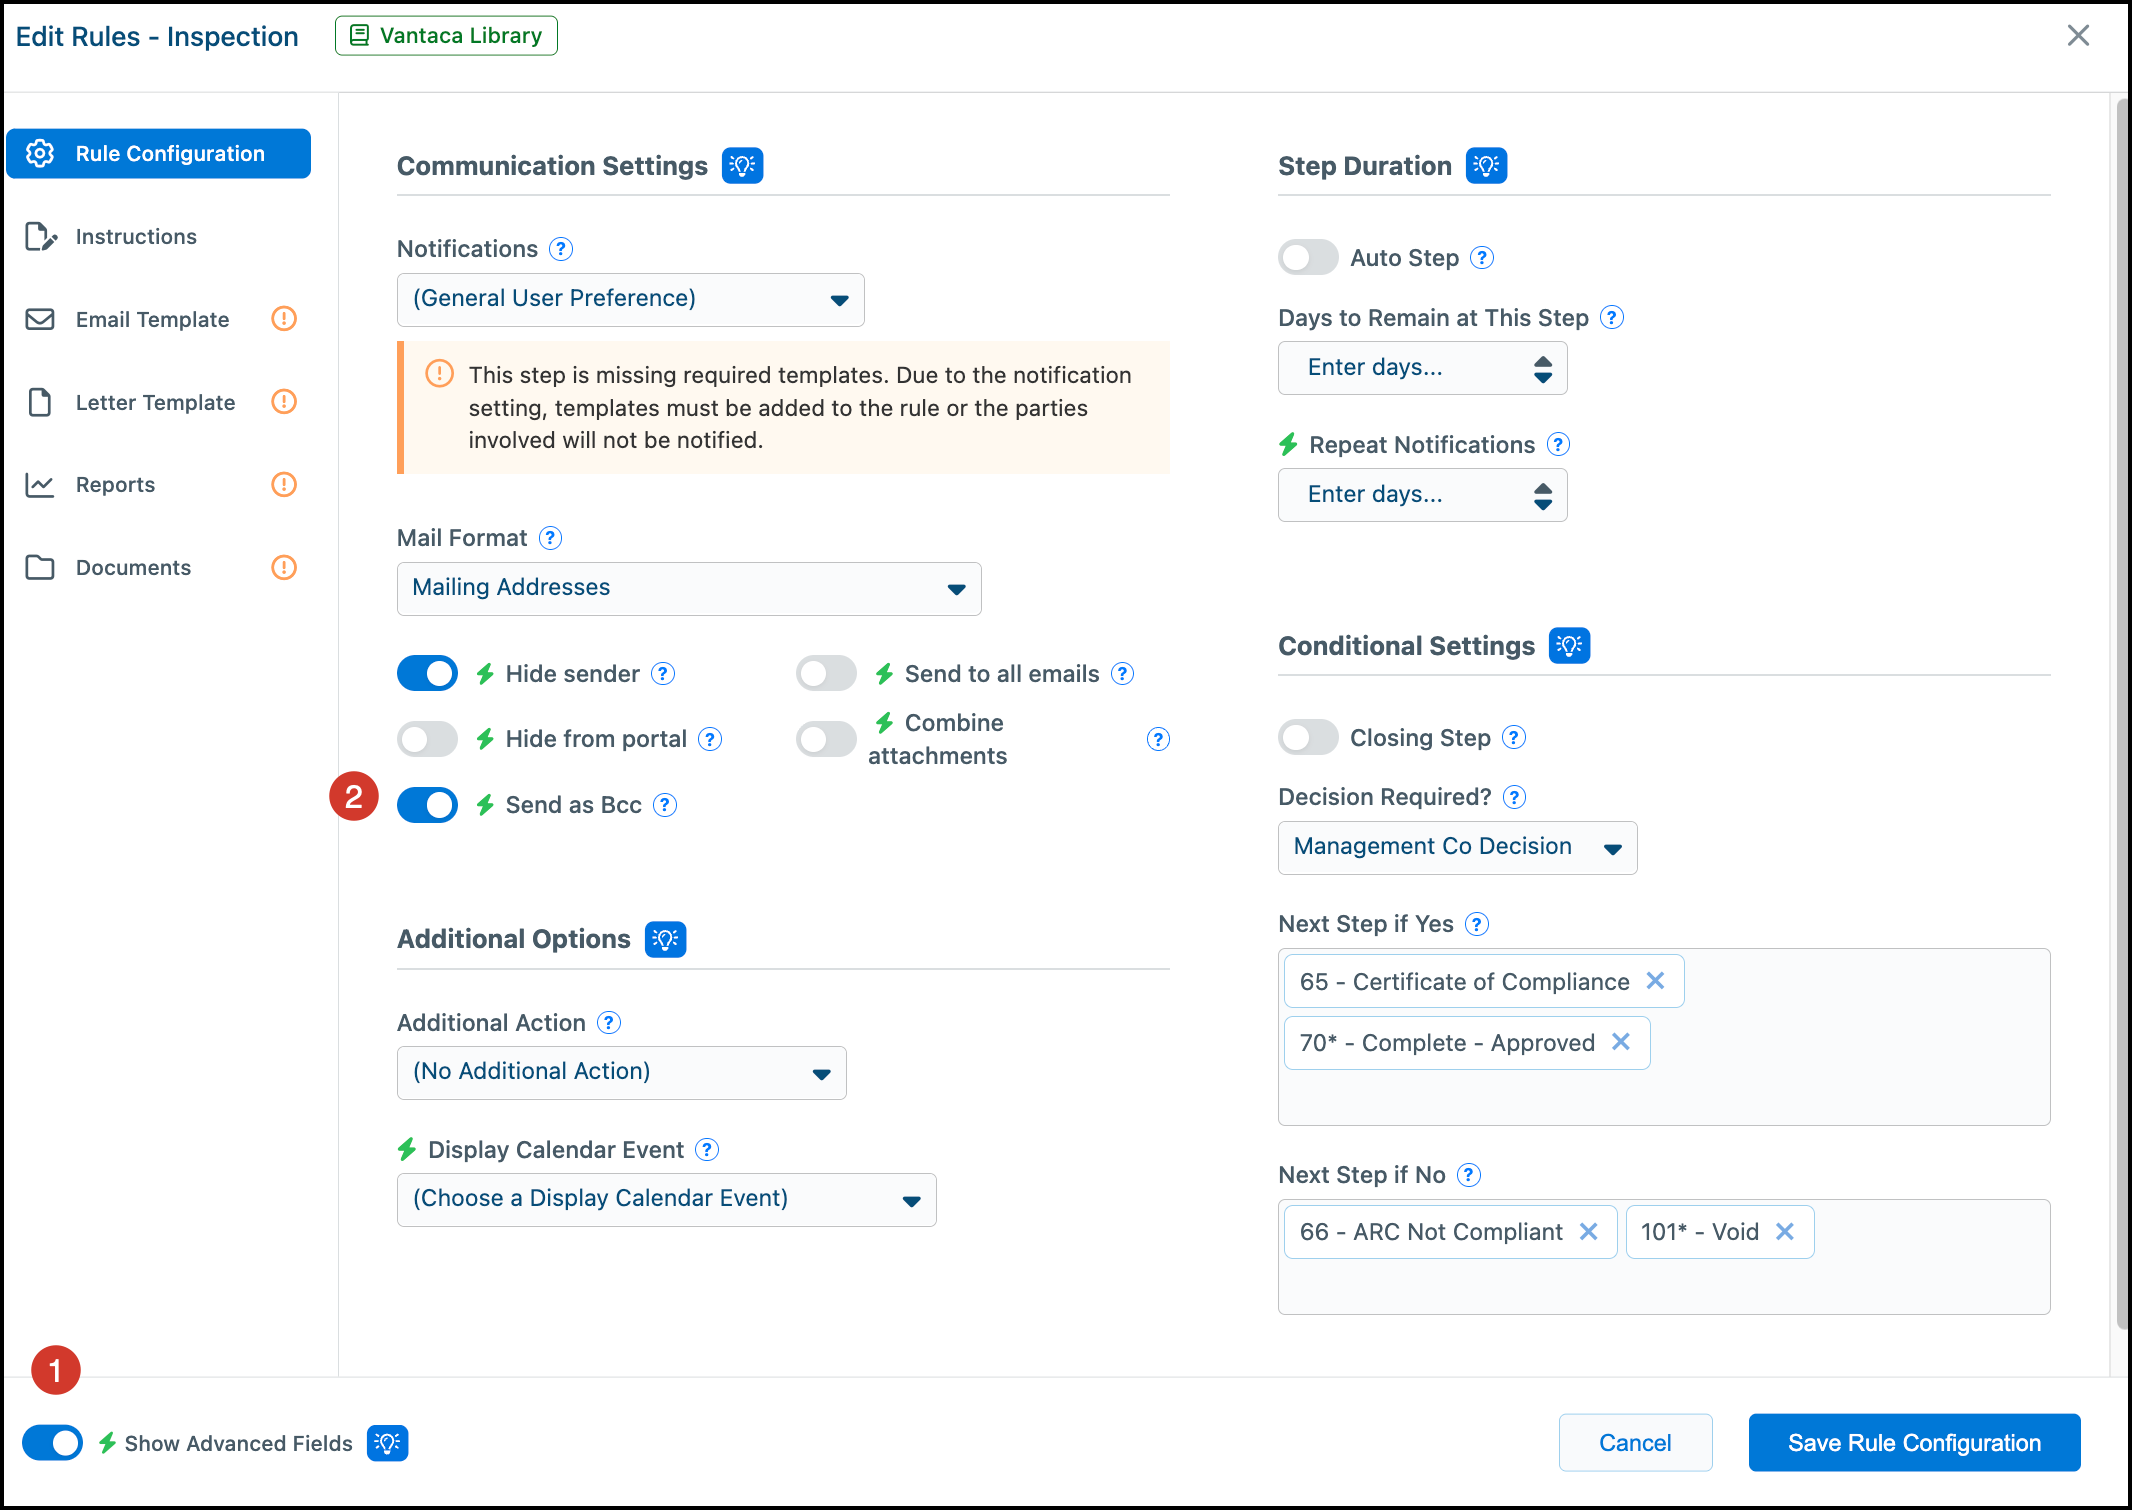This screenshot has height=1510, width=2132.
Task: Enable Send to all emails switch
Action: (x=827, y=674)
